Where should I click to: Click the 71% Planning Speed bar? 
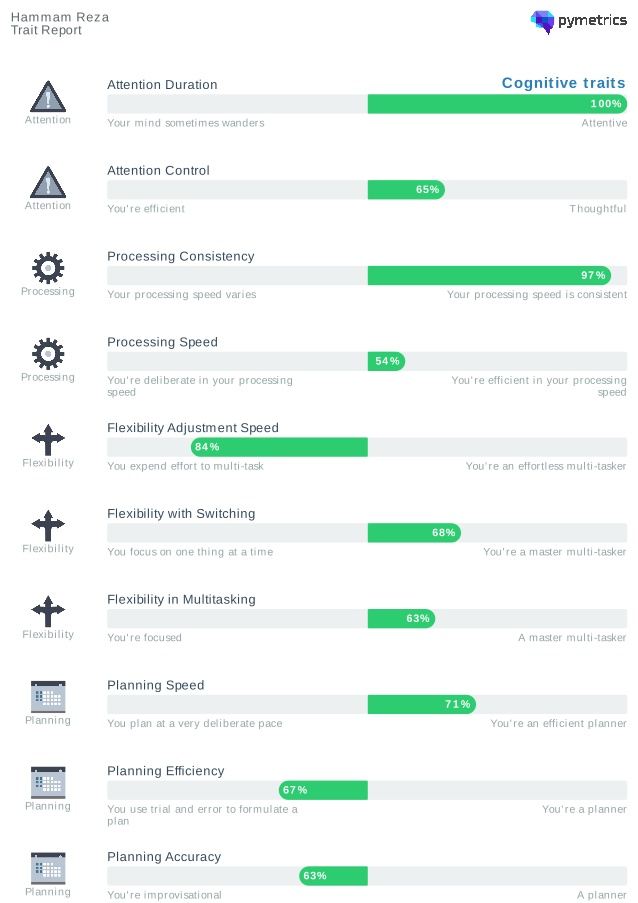pos(421,704)
